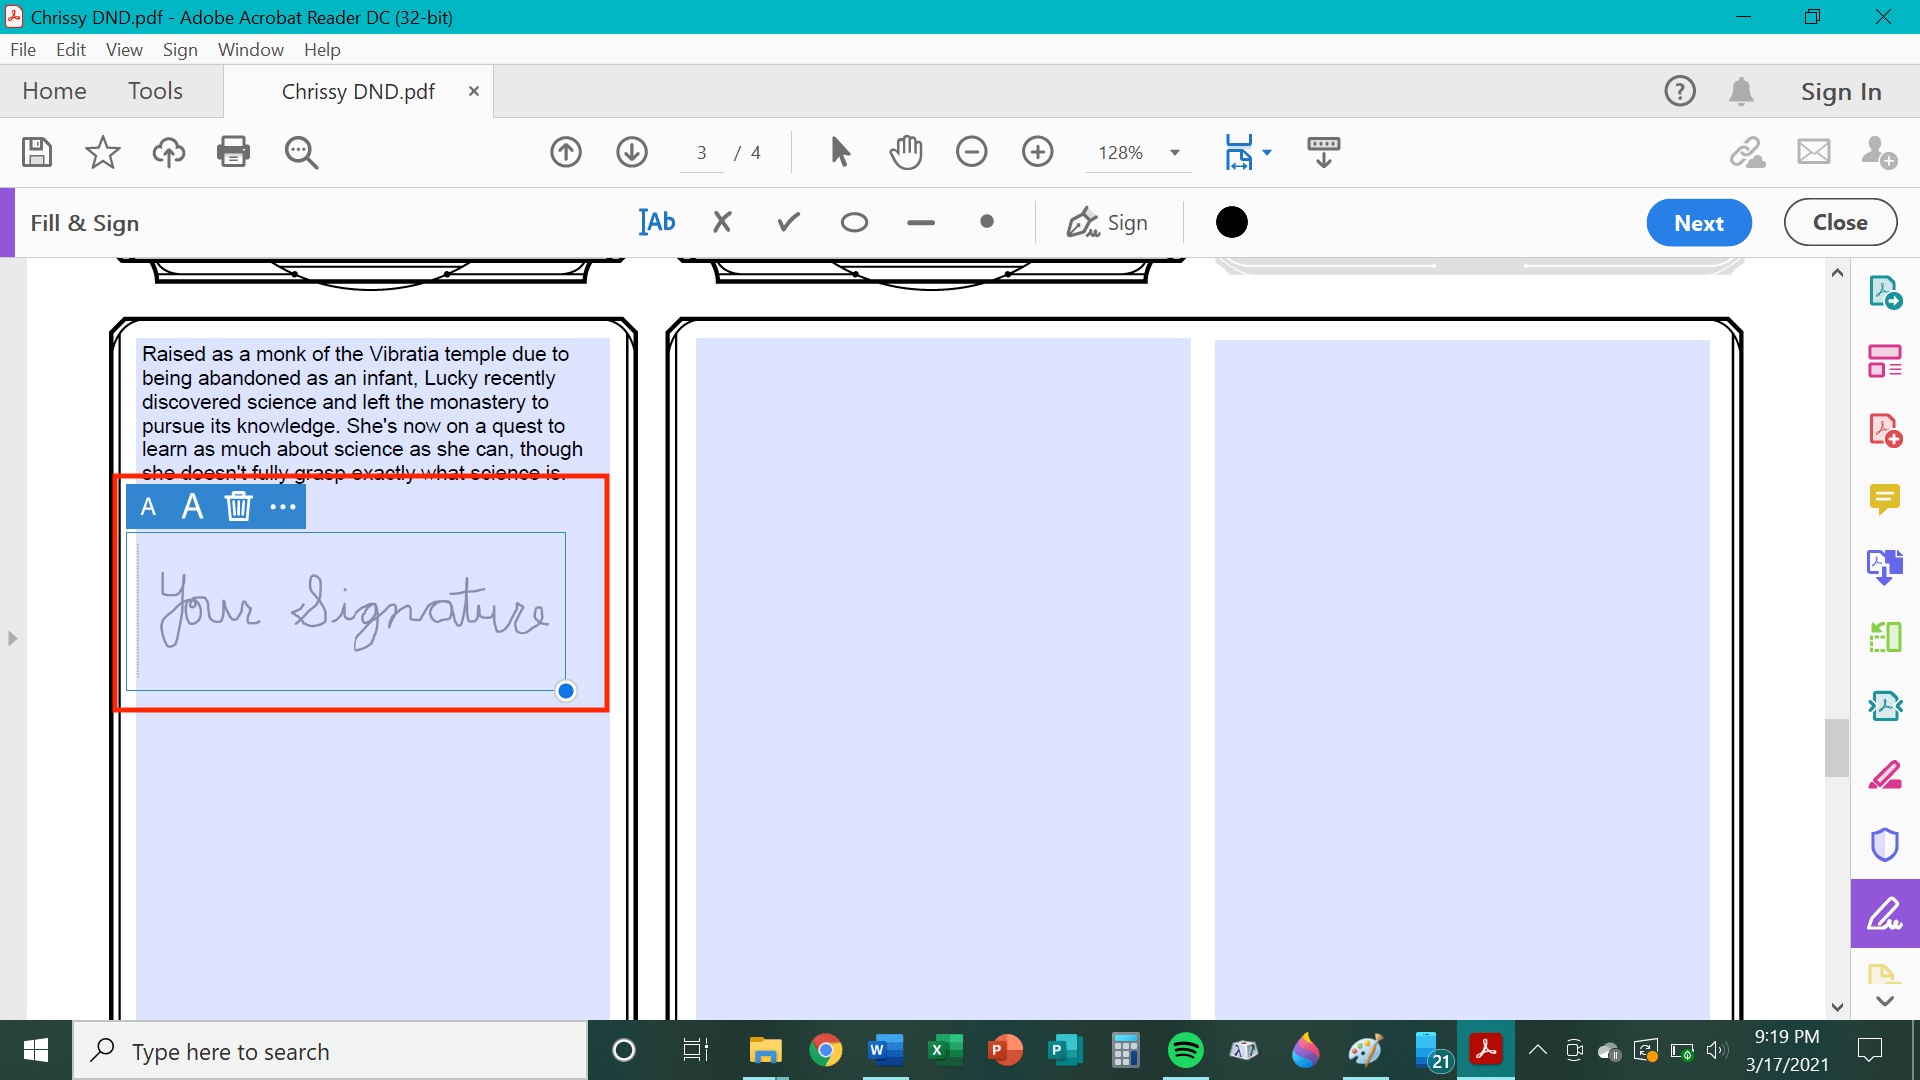Switch to the Home tab
The width and height of the screenshot is (1920, 1080).
tap(54, 90)
